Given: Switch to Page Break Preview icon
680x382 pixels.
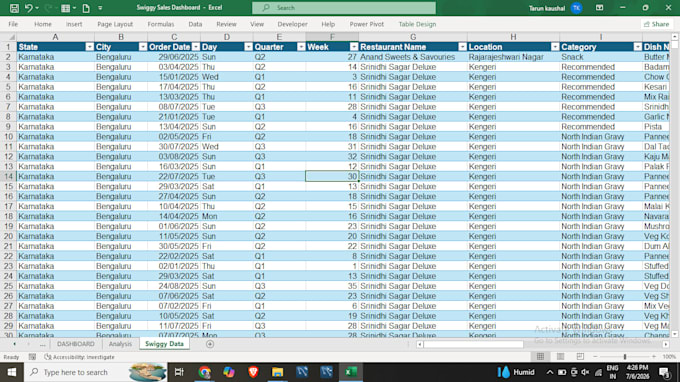Looking at the screenshot, I should tap(580, 356).
